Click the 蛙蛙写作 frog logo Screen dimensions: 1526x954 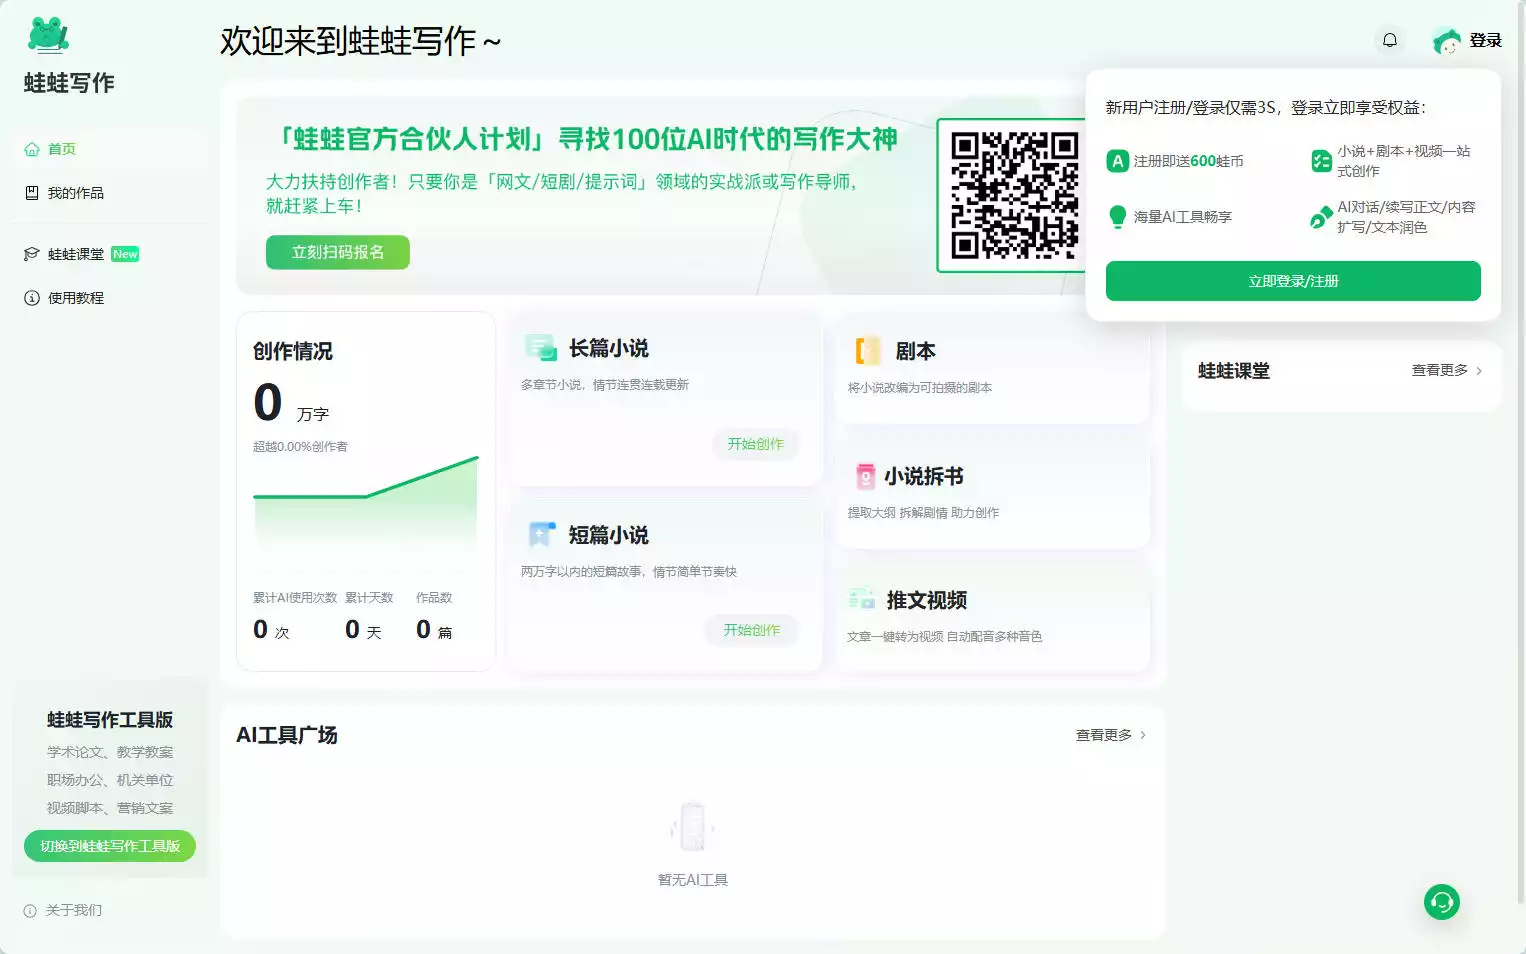coord(48,35)
